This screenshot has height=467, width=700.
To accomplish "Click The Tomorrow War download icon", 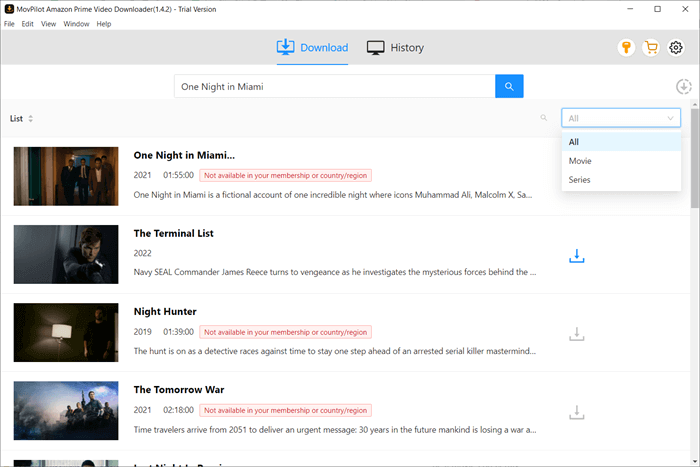I will tap(576, 412).
